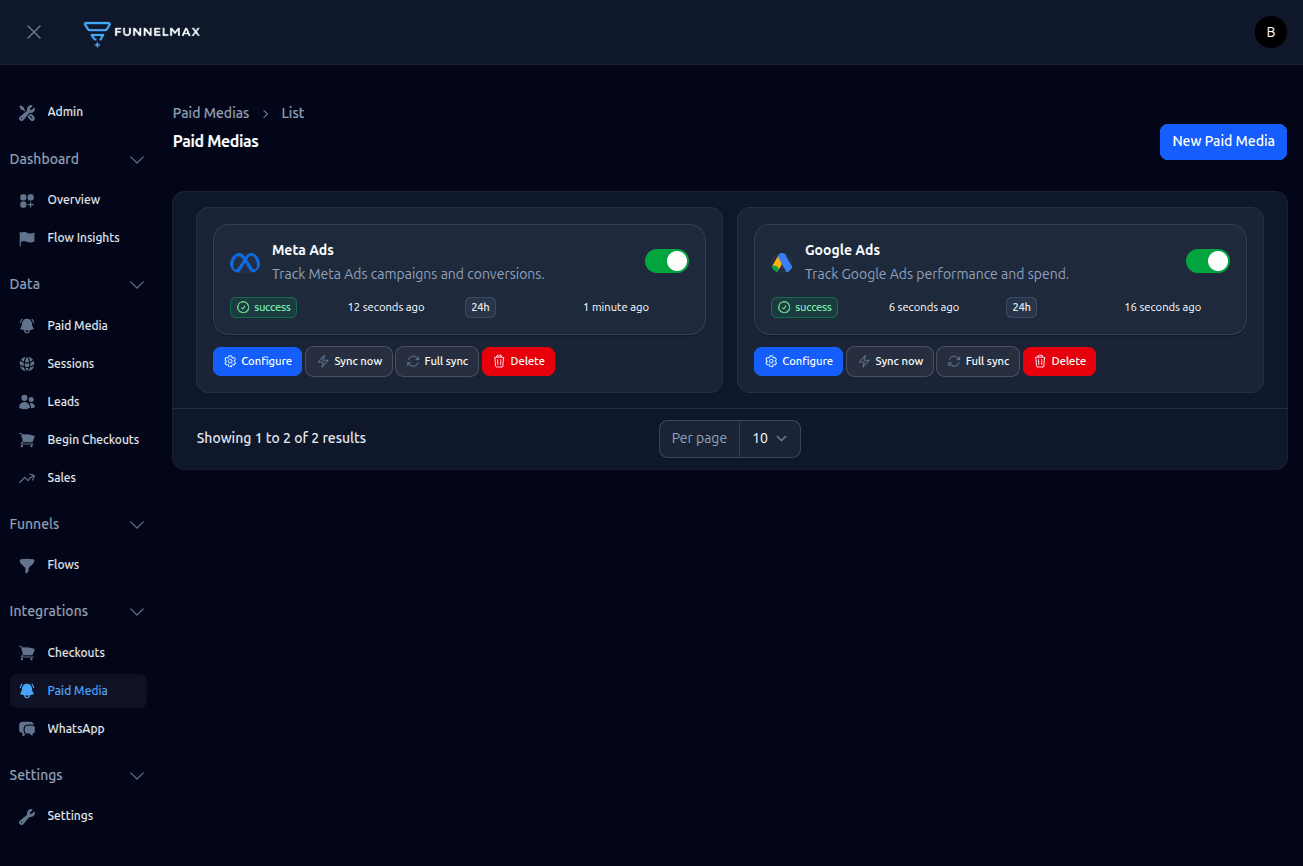Select the Flow Insights flag icon
The height and width of the screenshot is (866, 1303).
26,237
